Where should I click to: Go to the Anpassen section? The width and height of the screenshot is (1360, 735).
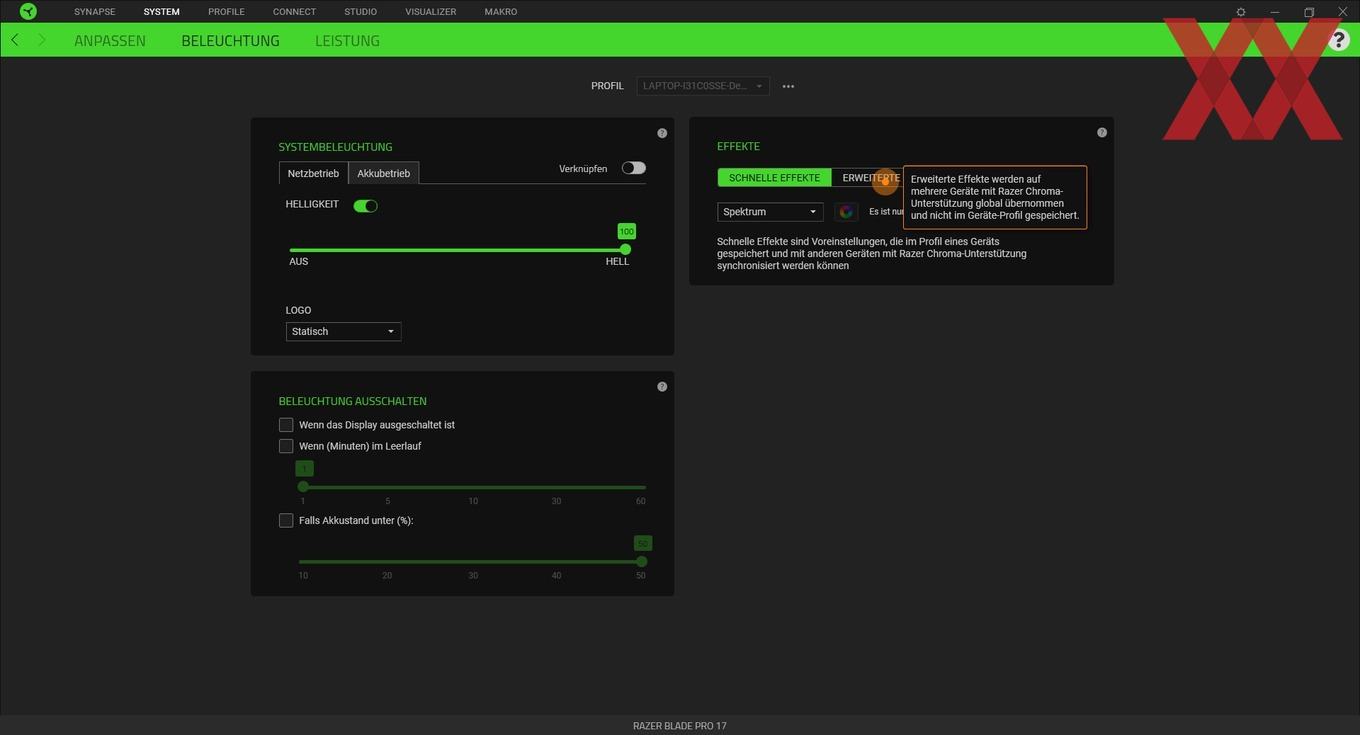pyautogui.click(x=110, y=41)
